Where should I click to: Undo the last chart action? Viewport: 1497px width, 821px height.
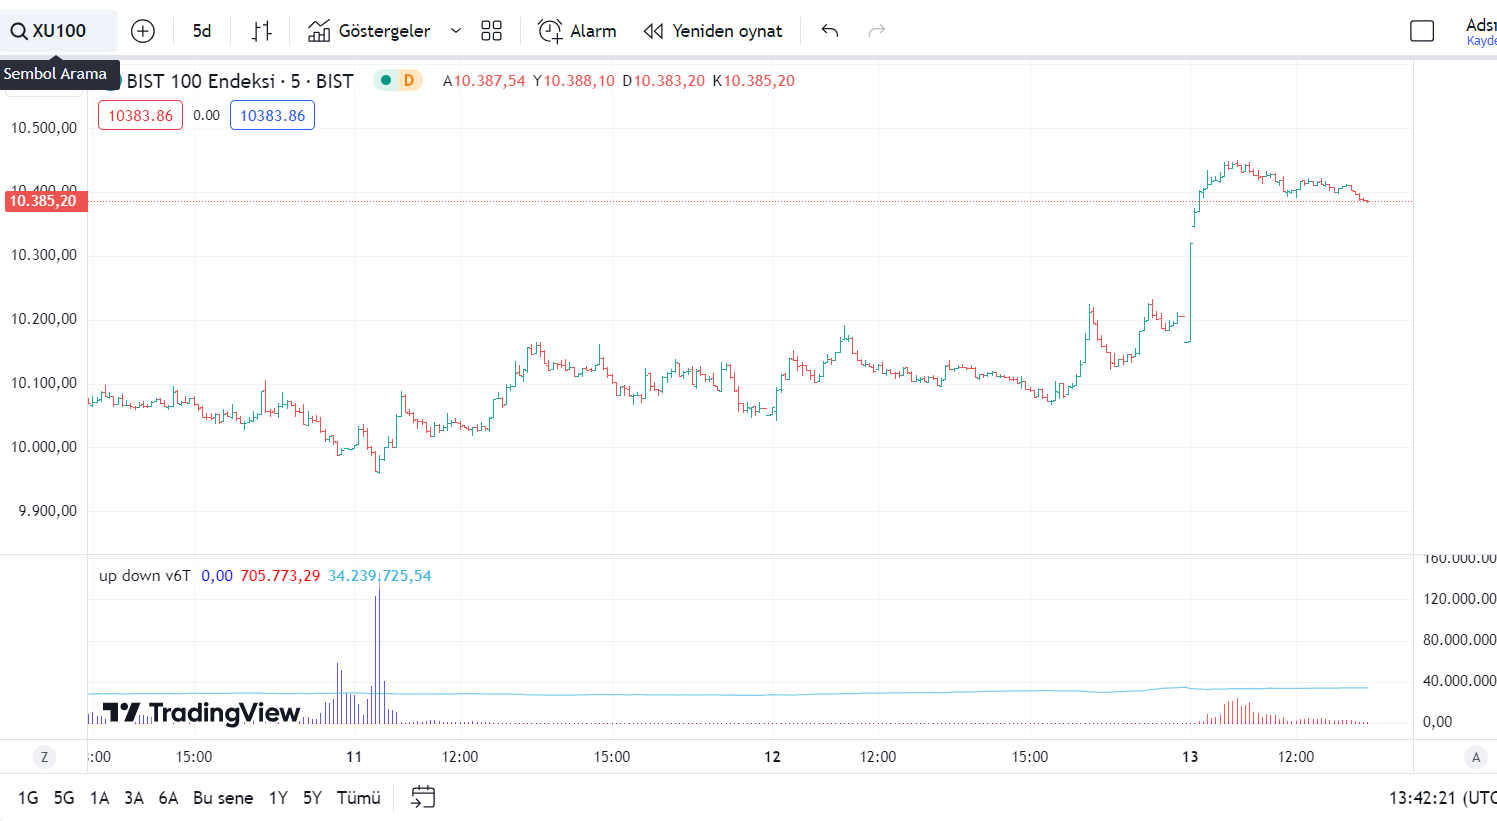tap(829, 31)
